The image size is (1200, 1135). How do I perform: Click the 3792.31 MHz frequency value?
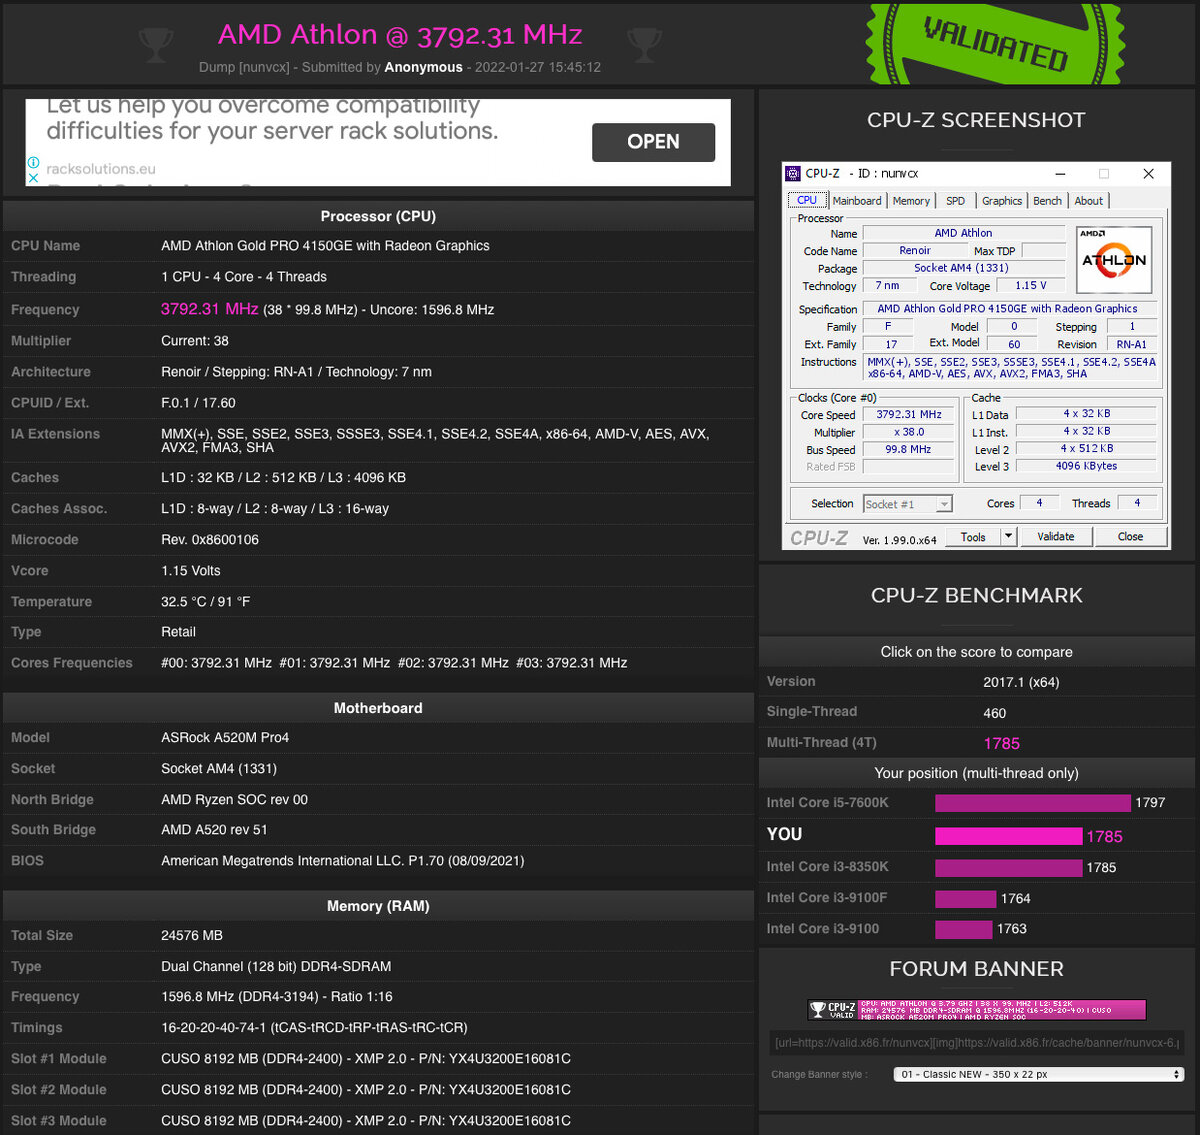210,309
